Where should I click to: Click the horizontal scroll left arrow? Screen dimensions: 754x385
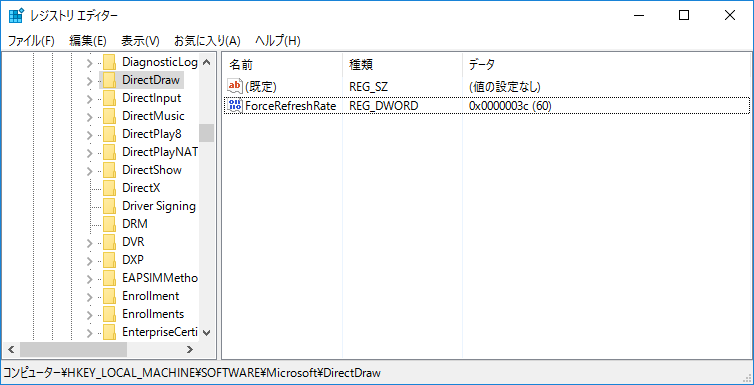11,349
